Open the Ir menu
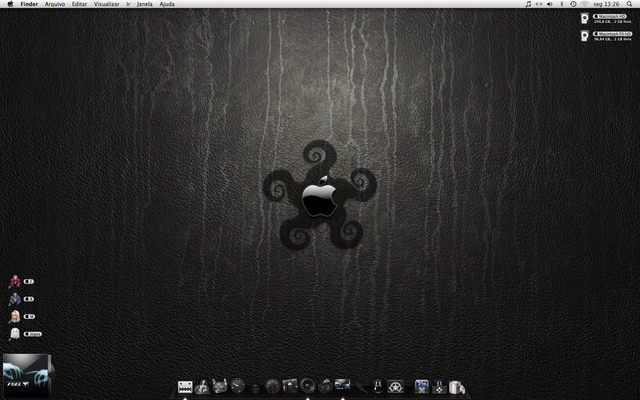 (x=128, y=4)
